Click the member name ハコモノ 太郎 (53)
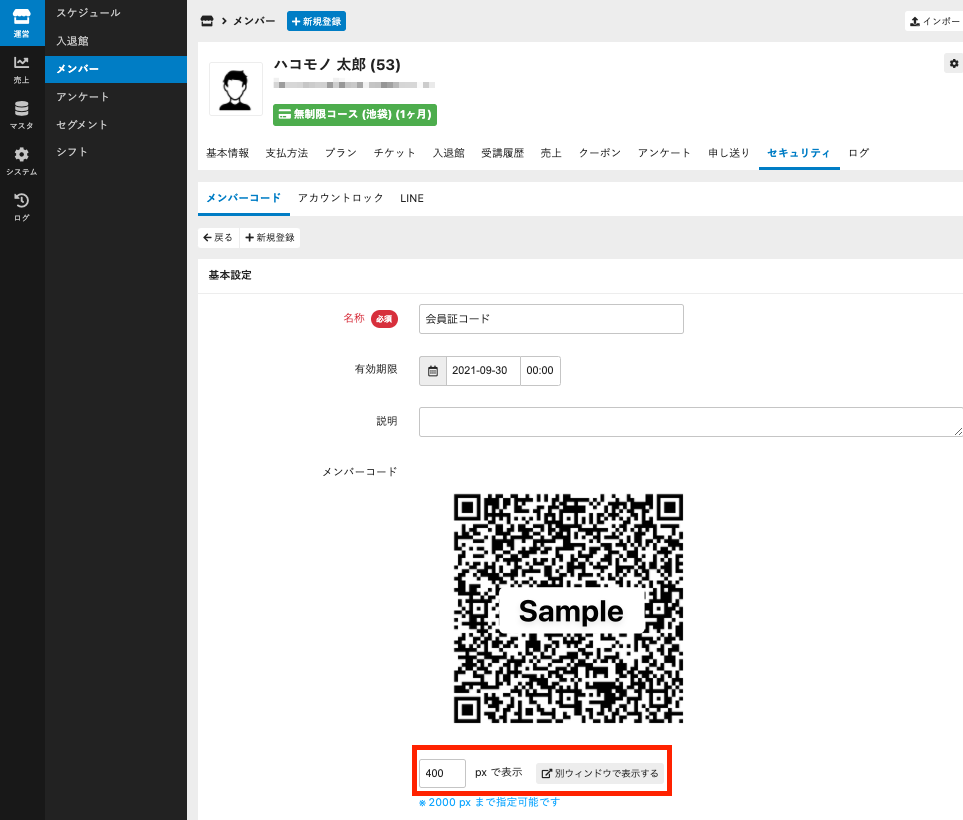 click(337, 64)
